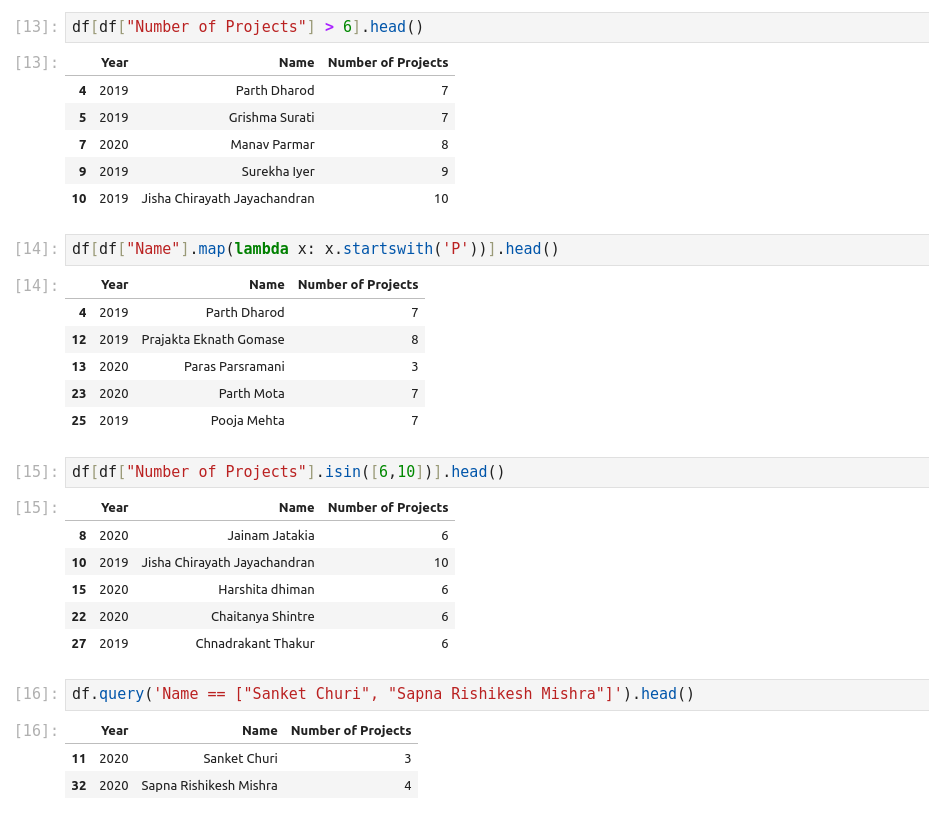Click the Surekha Iyer name cell
929x819 pixels.
(277, 172)
